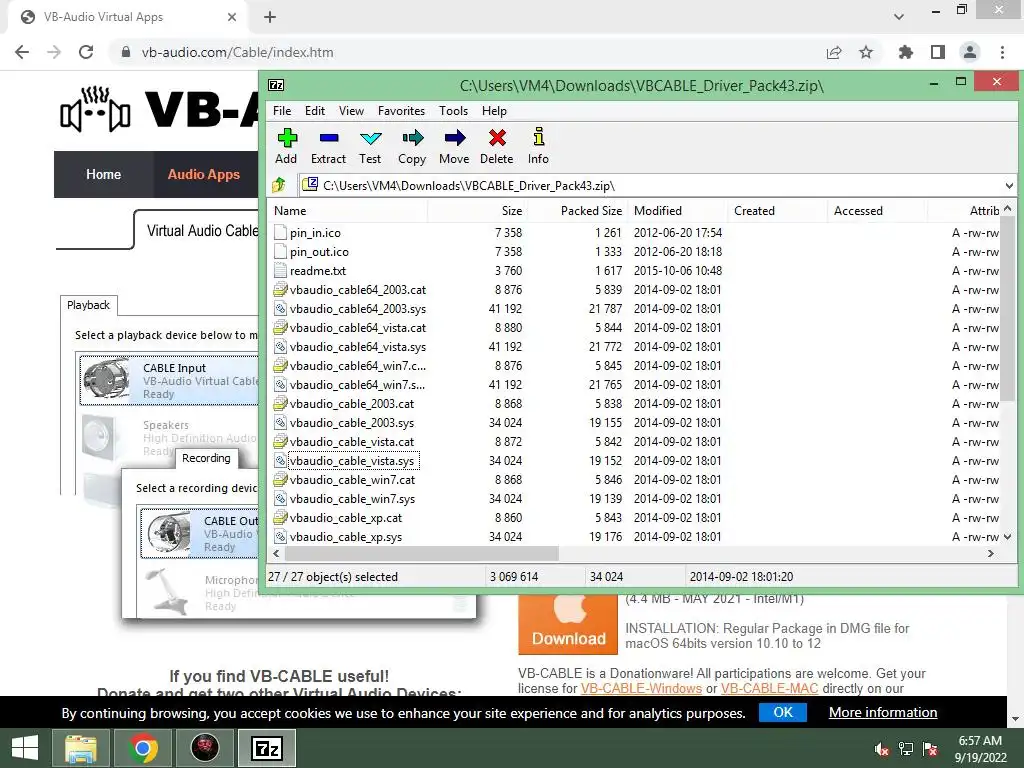Go up one folder level in 7-Zip
This screenshot has width=1024, height=768.
280,185
